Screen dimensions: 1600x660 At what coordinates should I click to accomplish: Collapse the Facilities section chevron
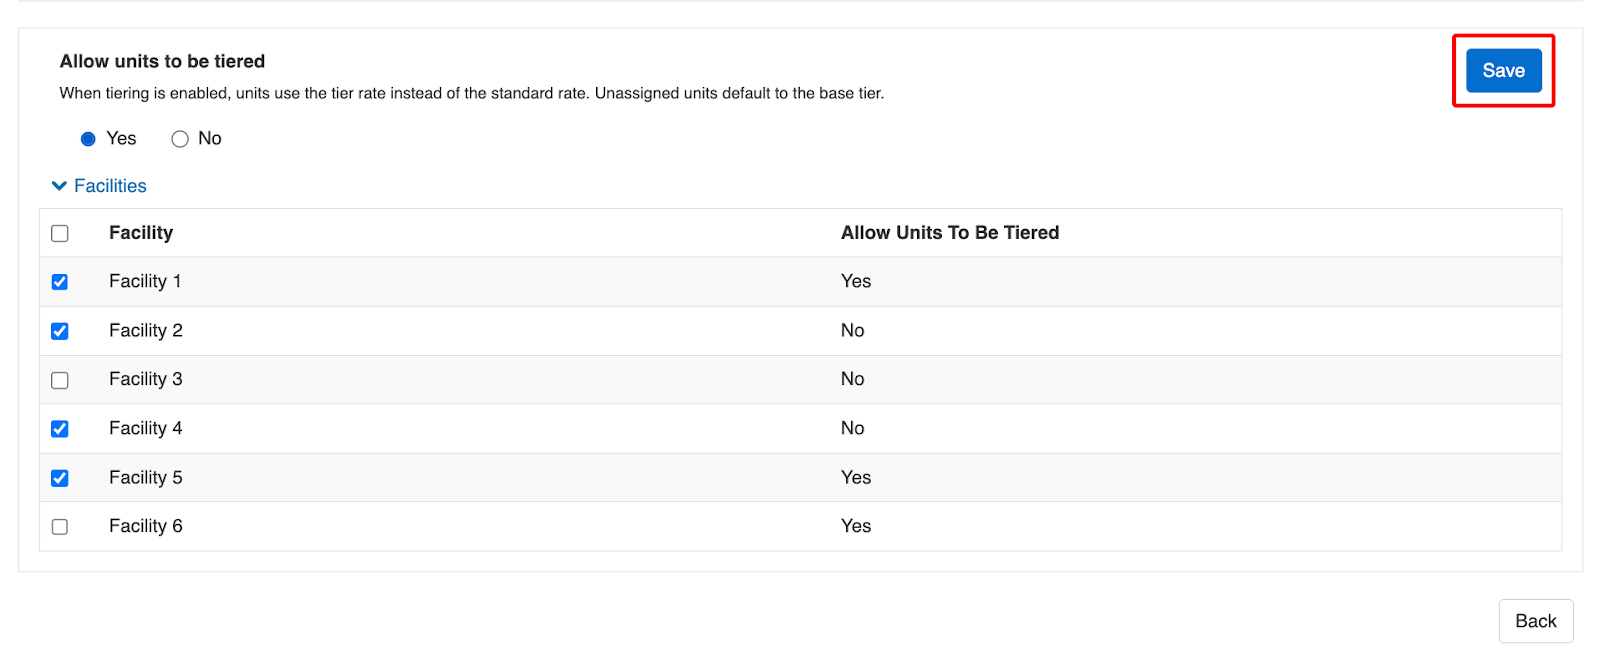point(59,186)
